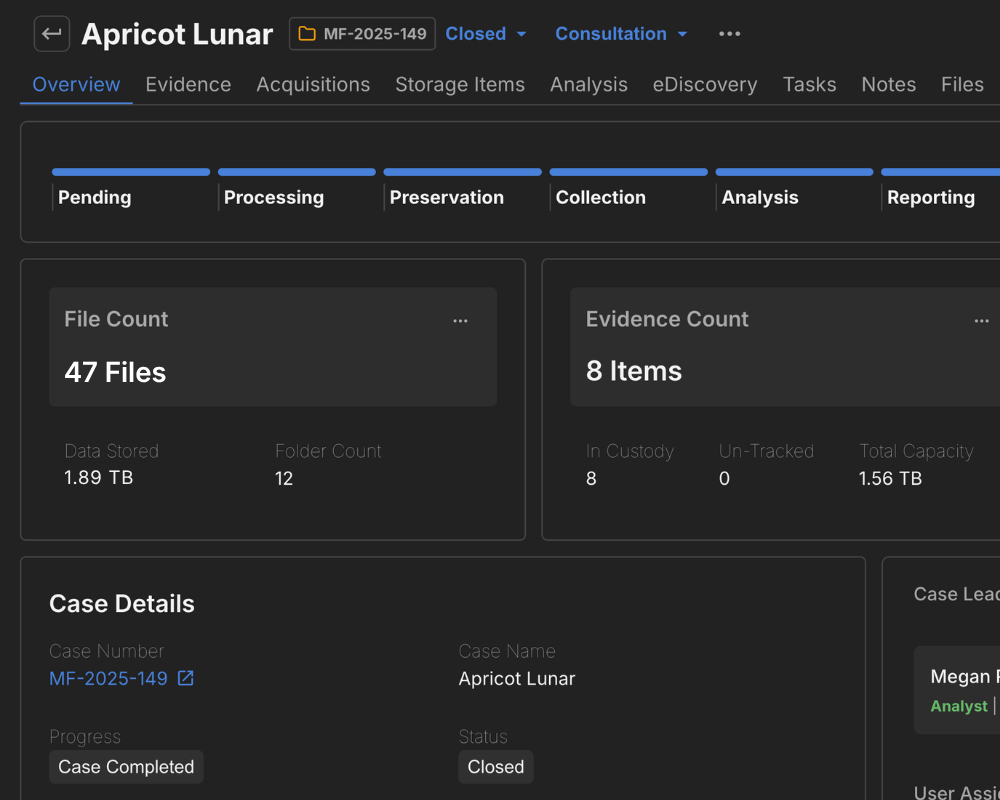
Task: Click the Case Completed progress chip
Action: [126, 767]
